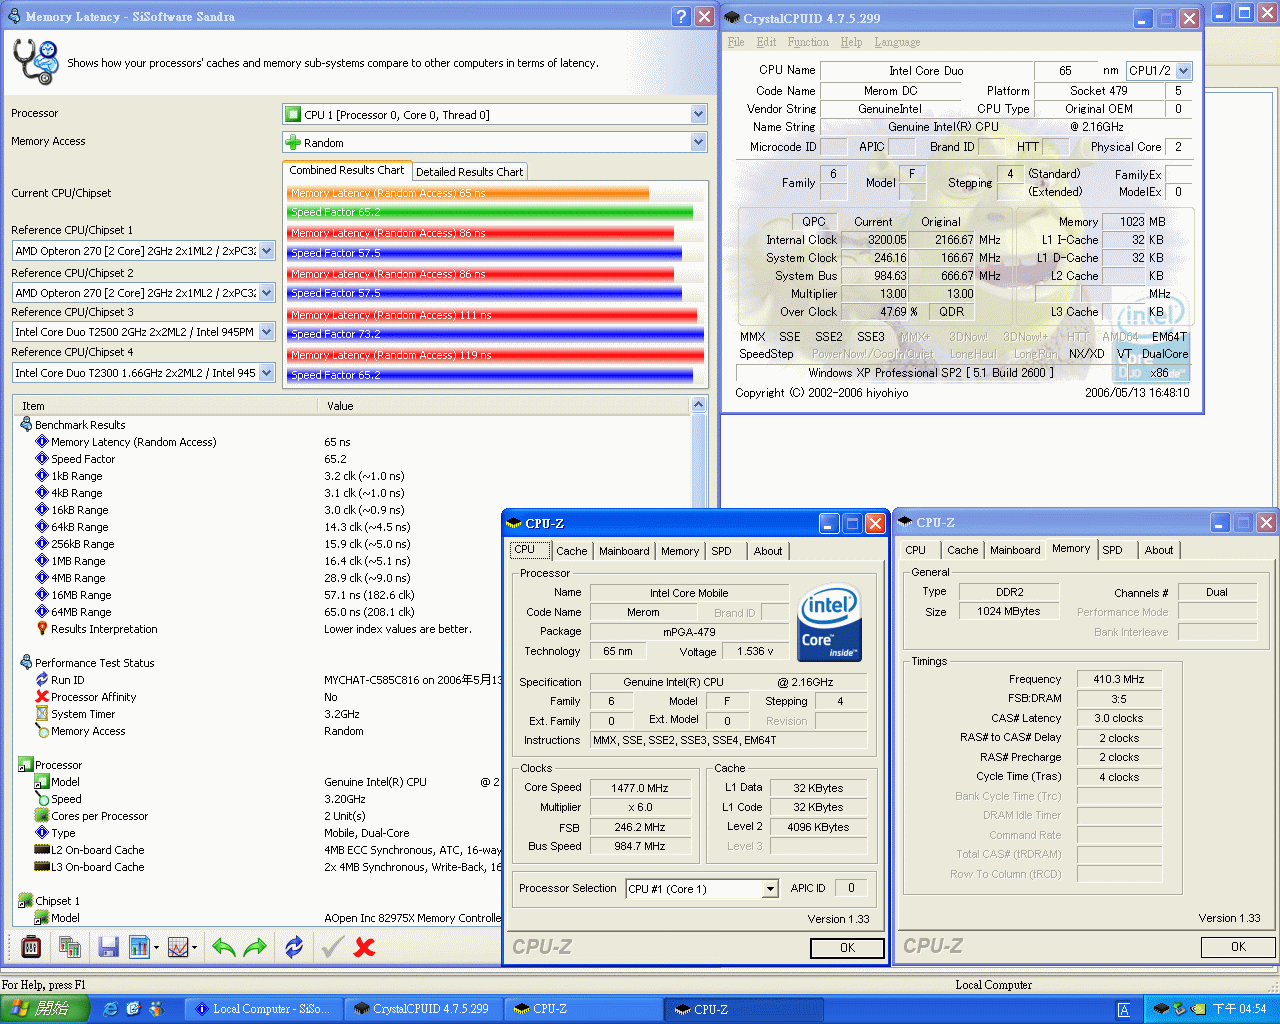
Task: Open the File menu in CrystalCPUID
Action: 736,42
